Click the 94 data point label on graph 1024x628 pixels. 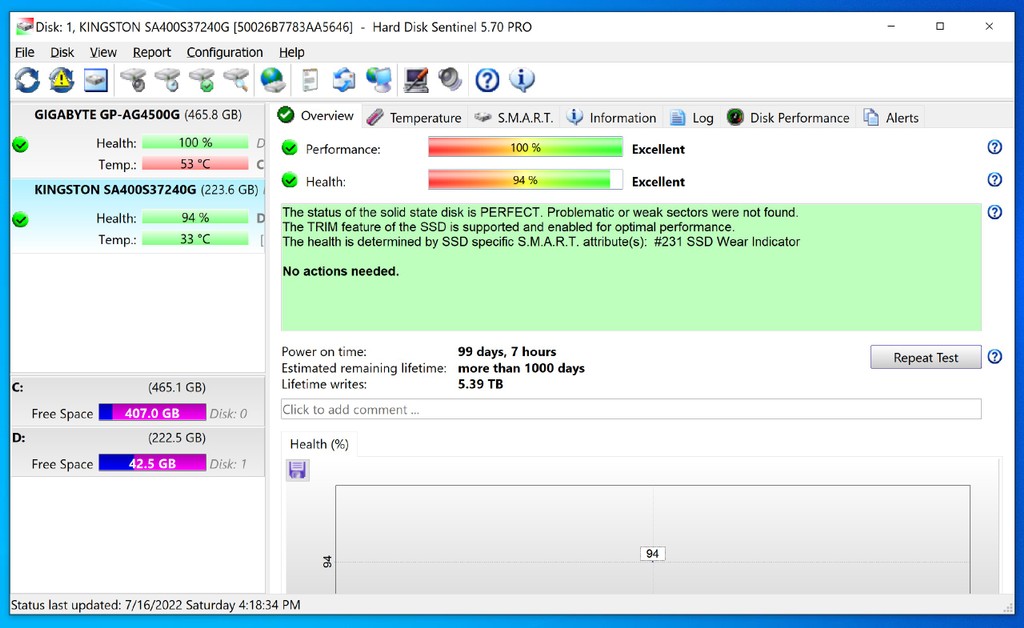[652, 554]
